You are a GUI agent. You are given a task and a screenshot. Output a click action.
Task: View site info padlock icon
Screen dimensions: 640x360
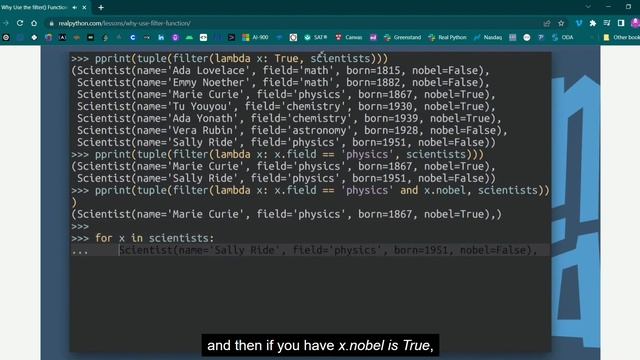point(51,24)
